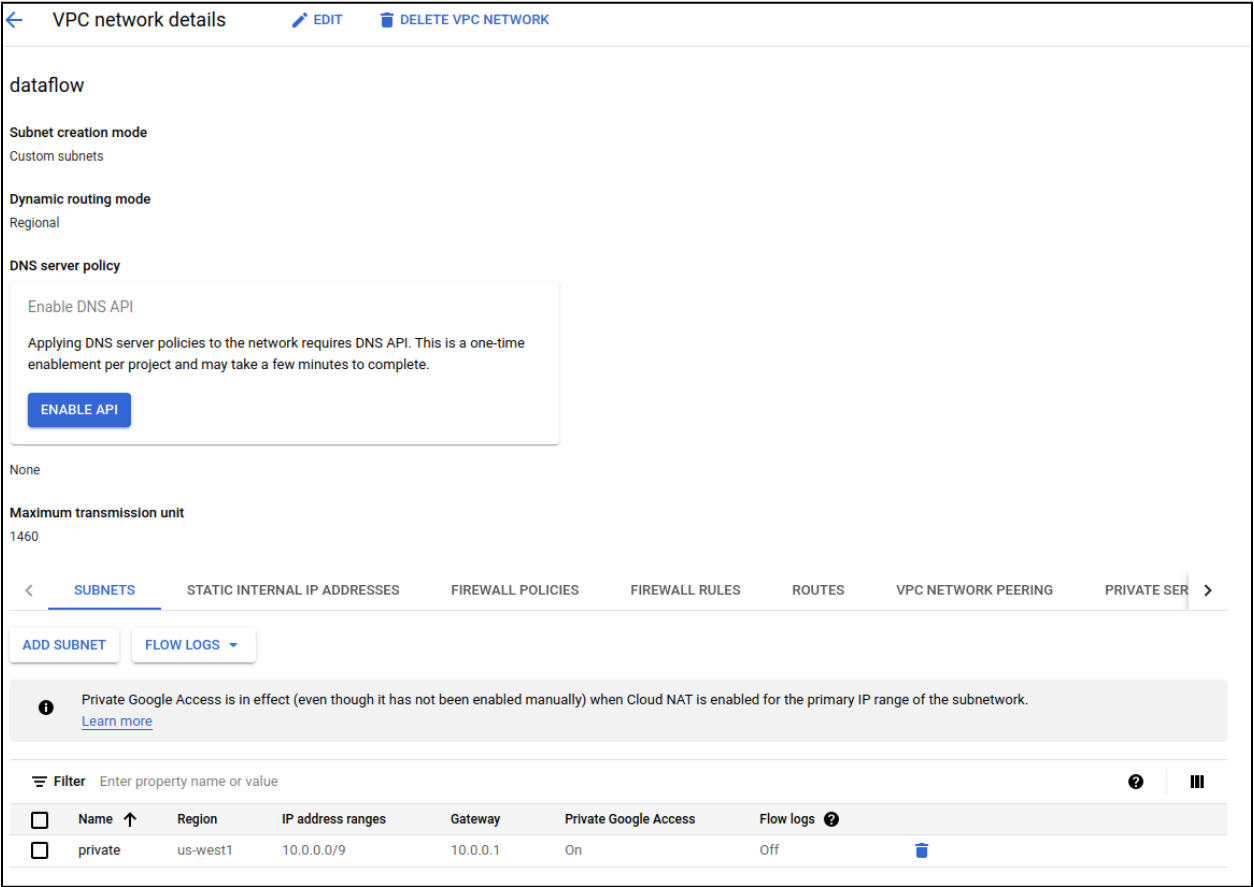Screen dimensions: 1254x887
Task: Click the Filter icon
Action: (40, 781)
